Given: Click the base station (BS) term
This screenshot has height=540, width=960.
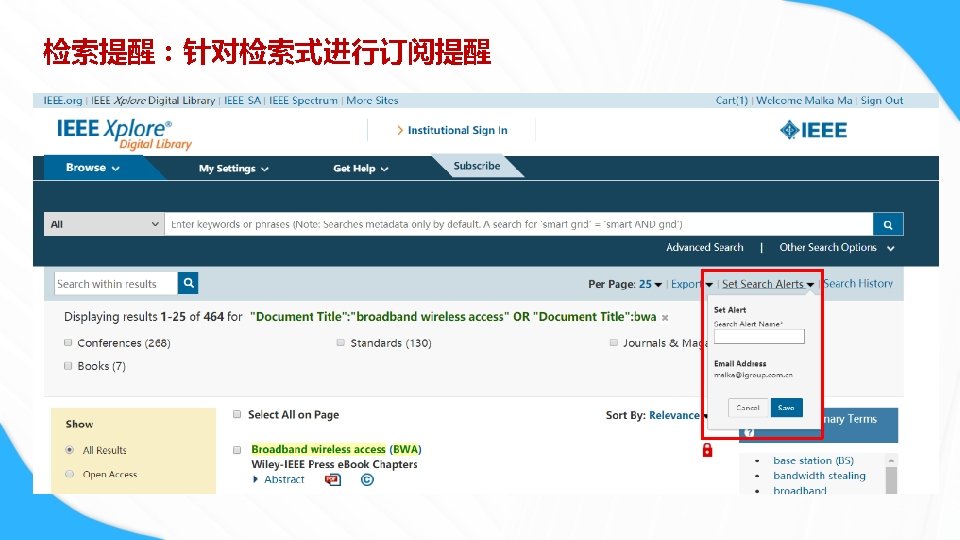Looking at the screenshot, I should point(813,460).
